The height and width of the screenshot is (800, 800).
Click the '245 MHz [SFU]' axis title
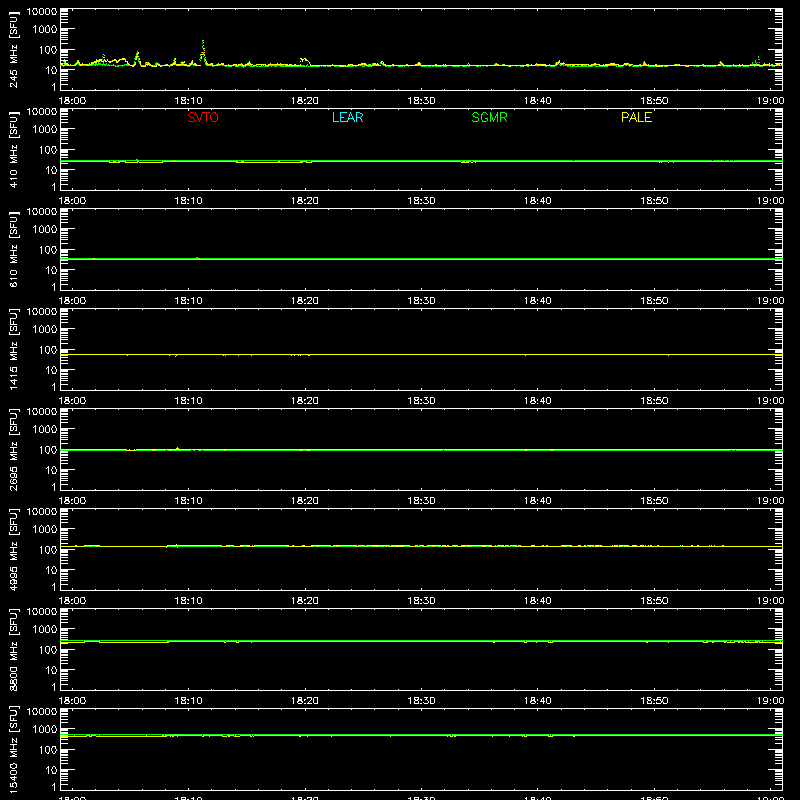tap(13, 49)
